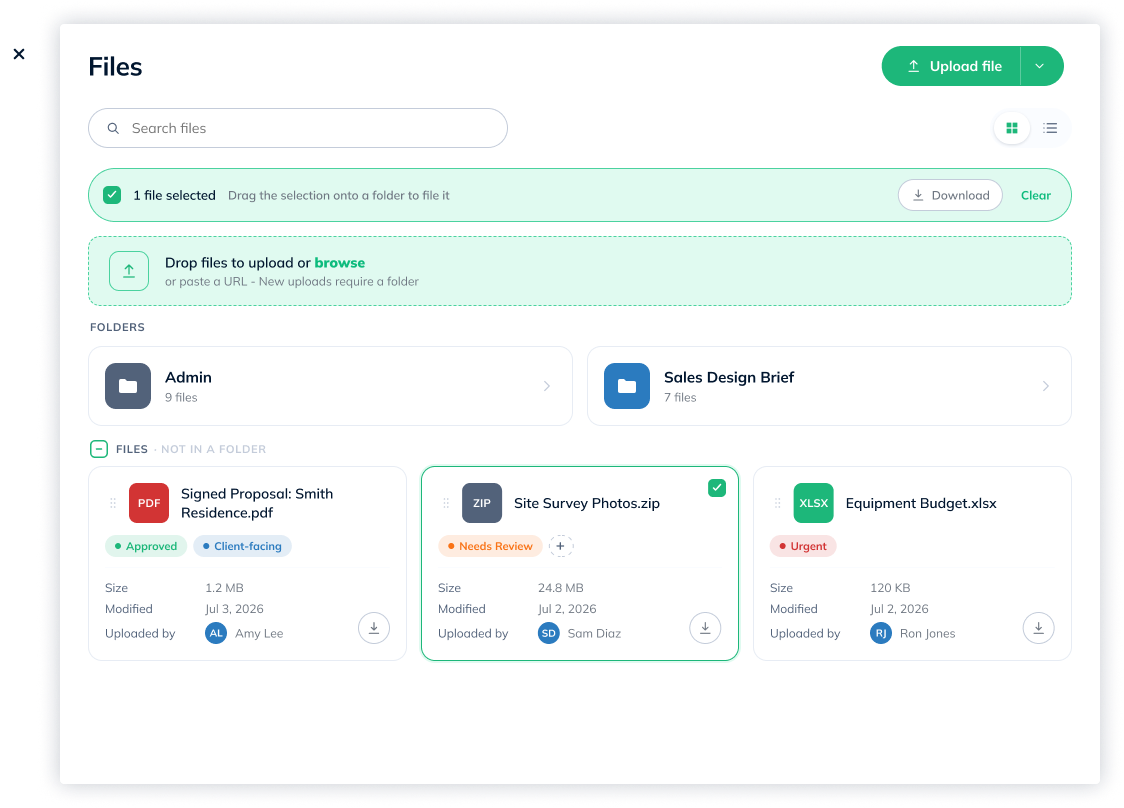
Task: Open Signed Proposal: Smith Residence.pdf
Action: (257, 503)
